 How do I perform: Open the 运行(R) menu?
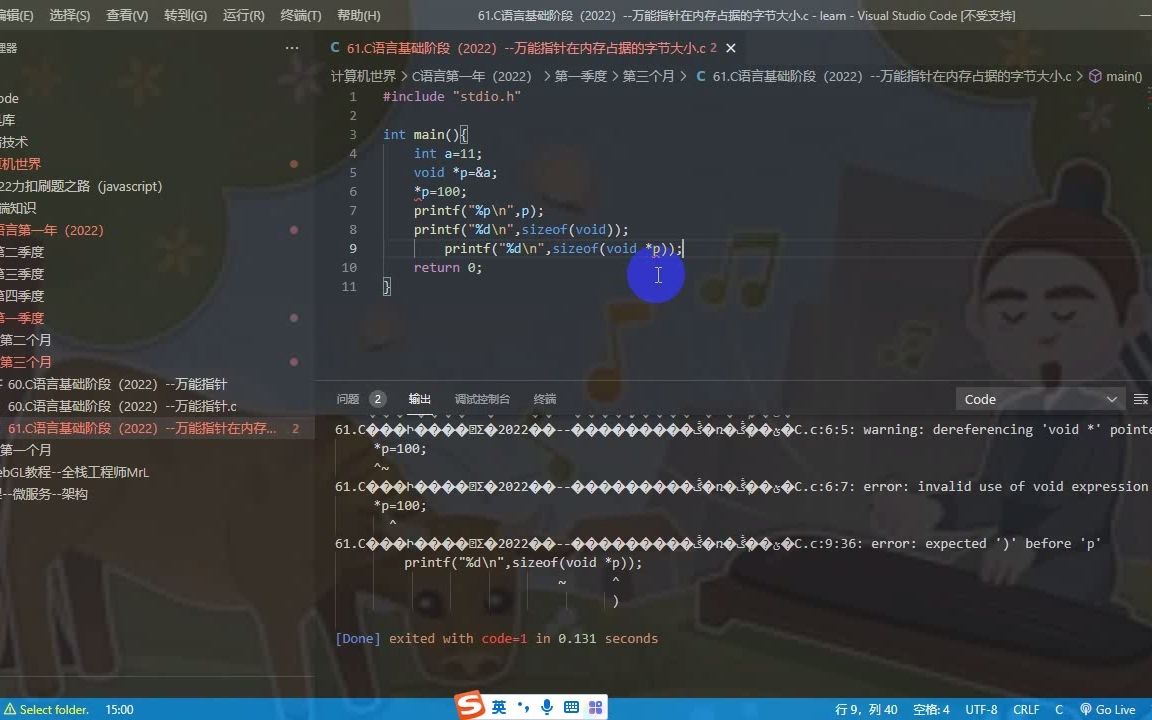point(245,15)
